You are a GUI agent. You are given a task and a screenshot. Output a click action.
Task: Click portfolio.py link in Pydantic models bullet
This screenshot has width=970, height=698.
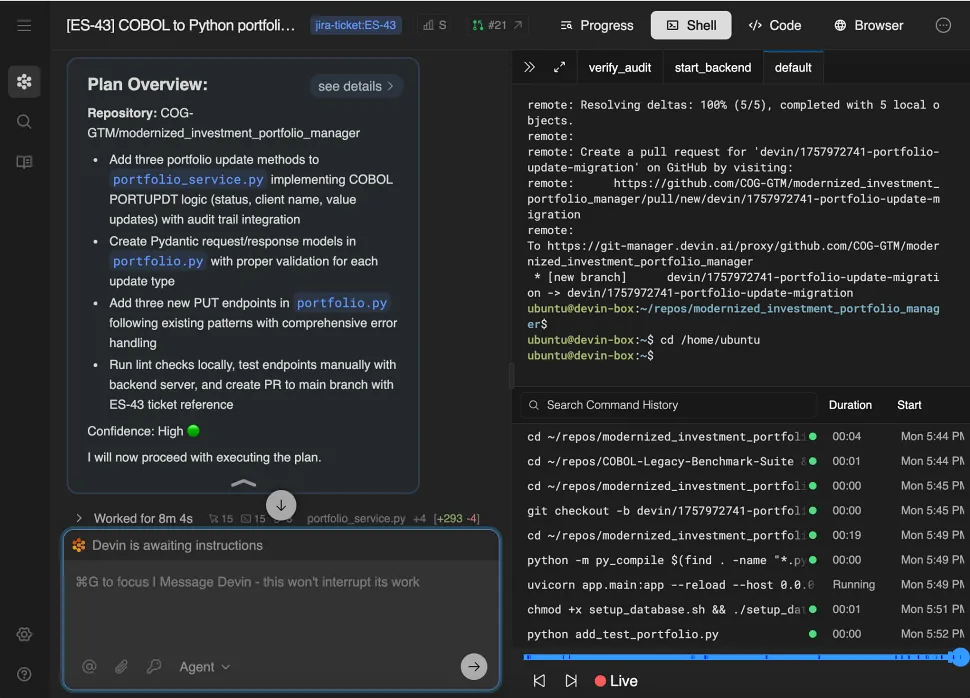point(158,261)
